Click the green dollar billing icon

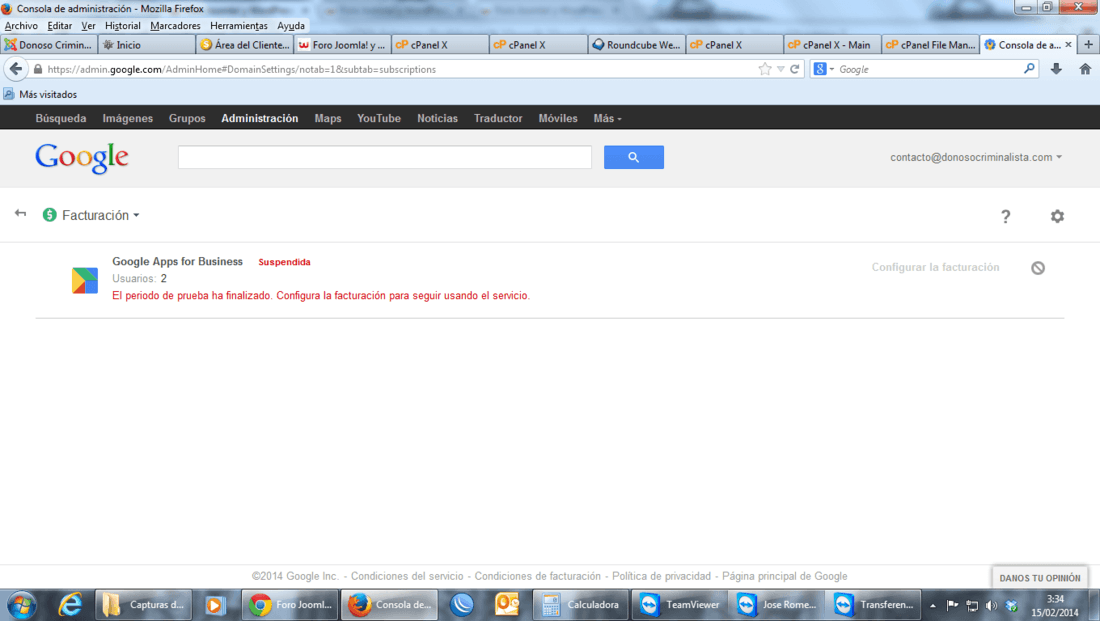point(49,215)
